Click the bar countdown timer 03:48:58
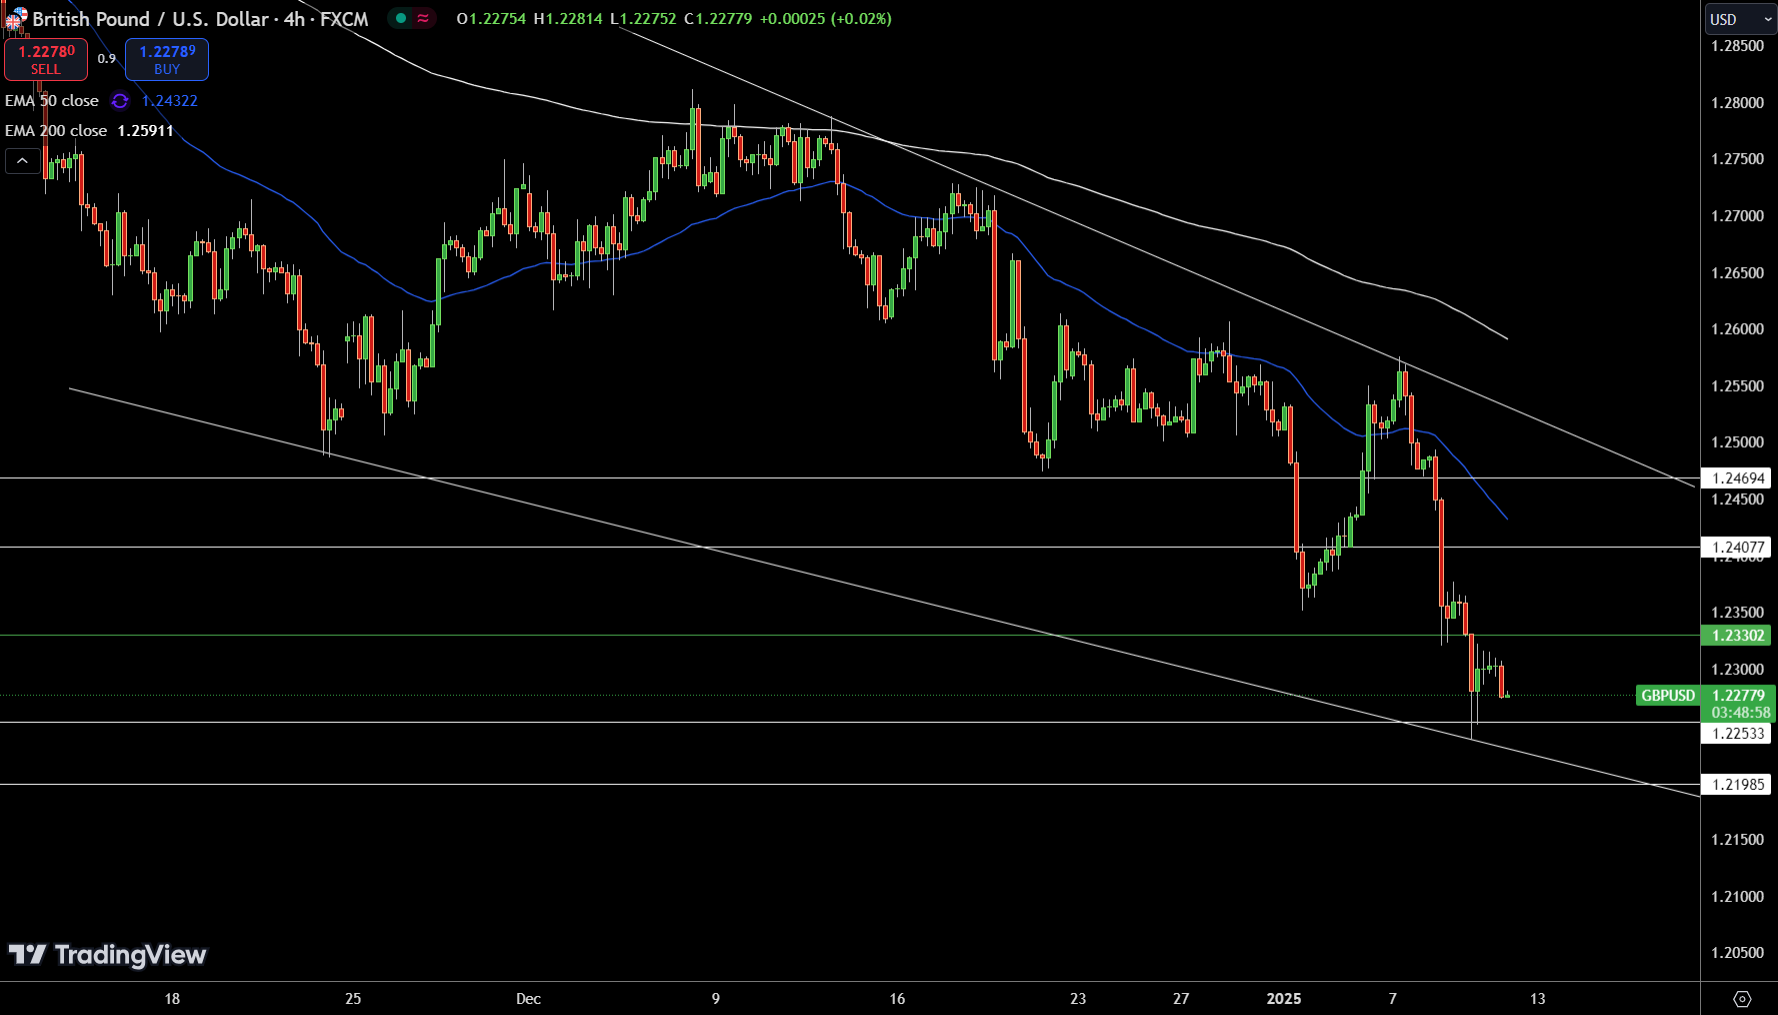This screenshot has width=1778, height=1015. coord(1740,713)
